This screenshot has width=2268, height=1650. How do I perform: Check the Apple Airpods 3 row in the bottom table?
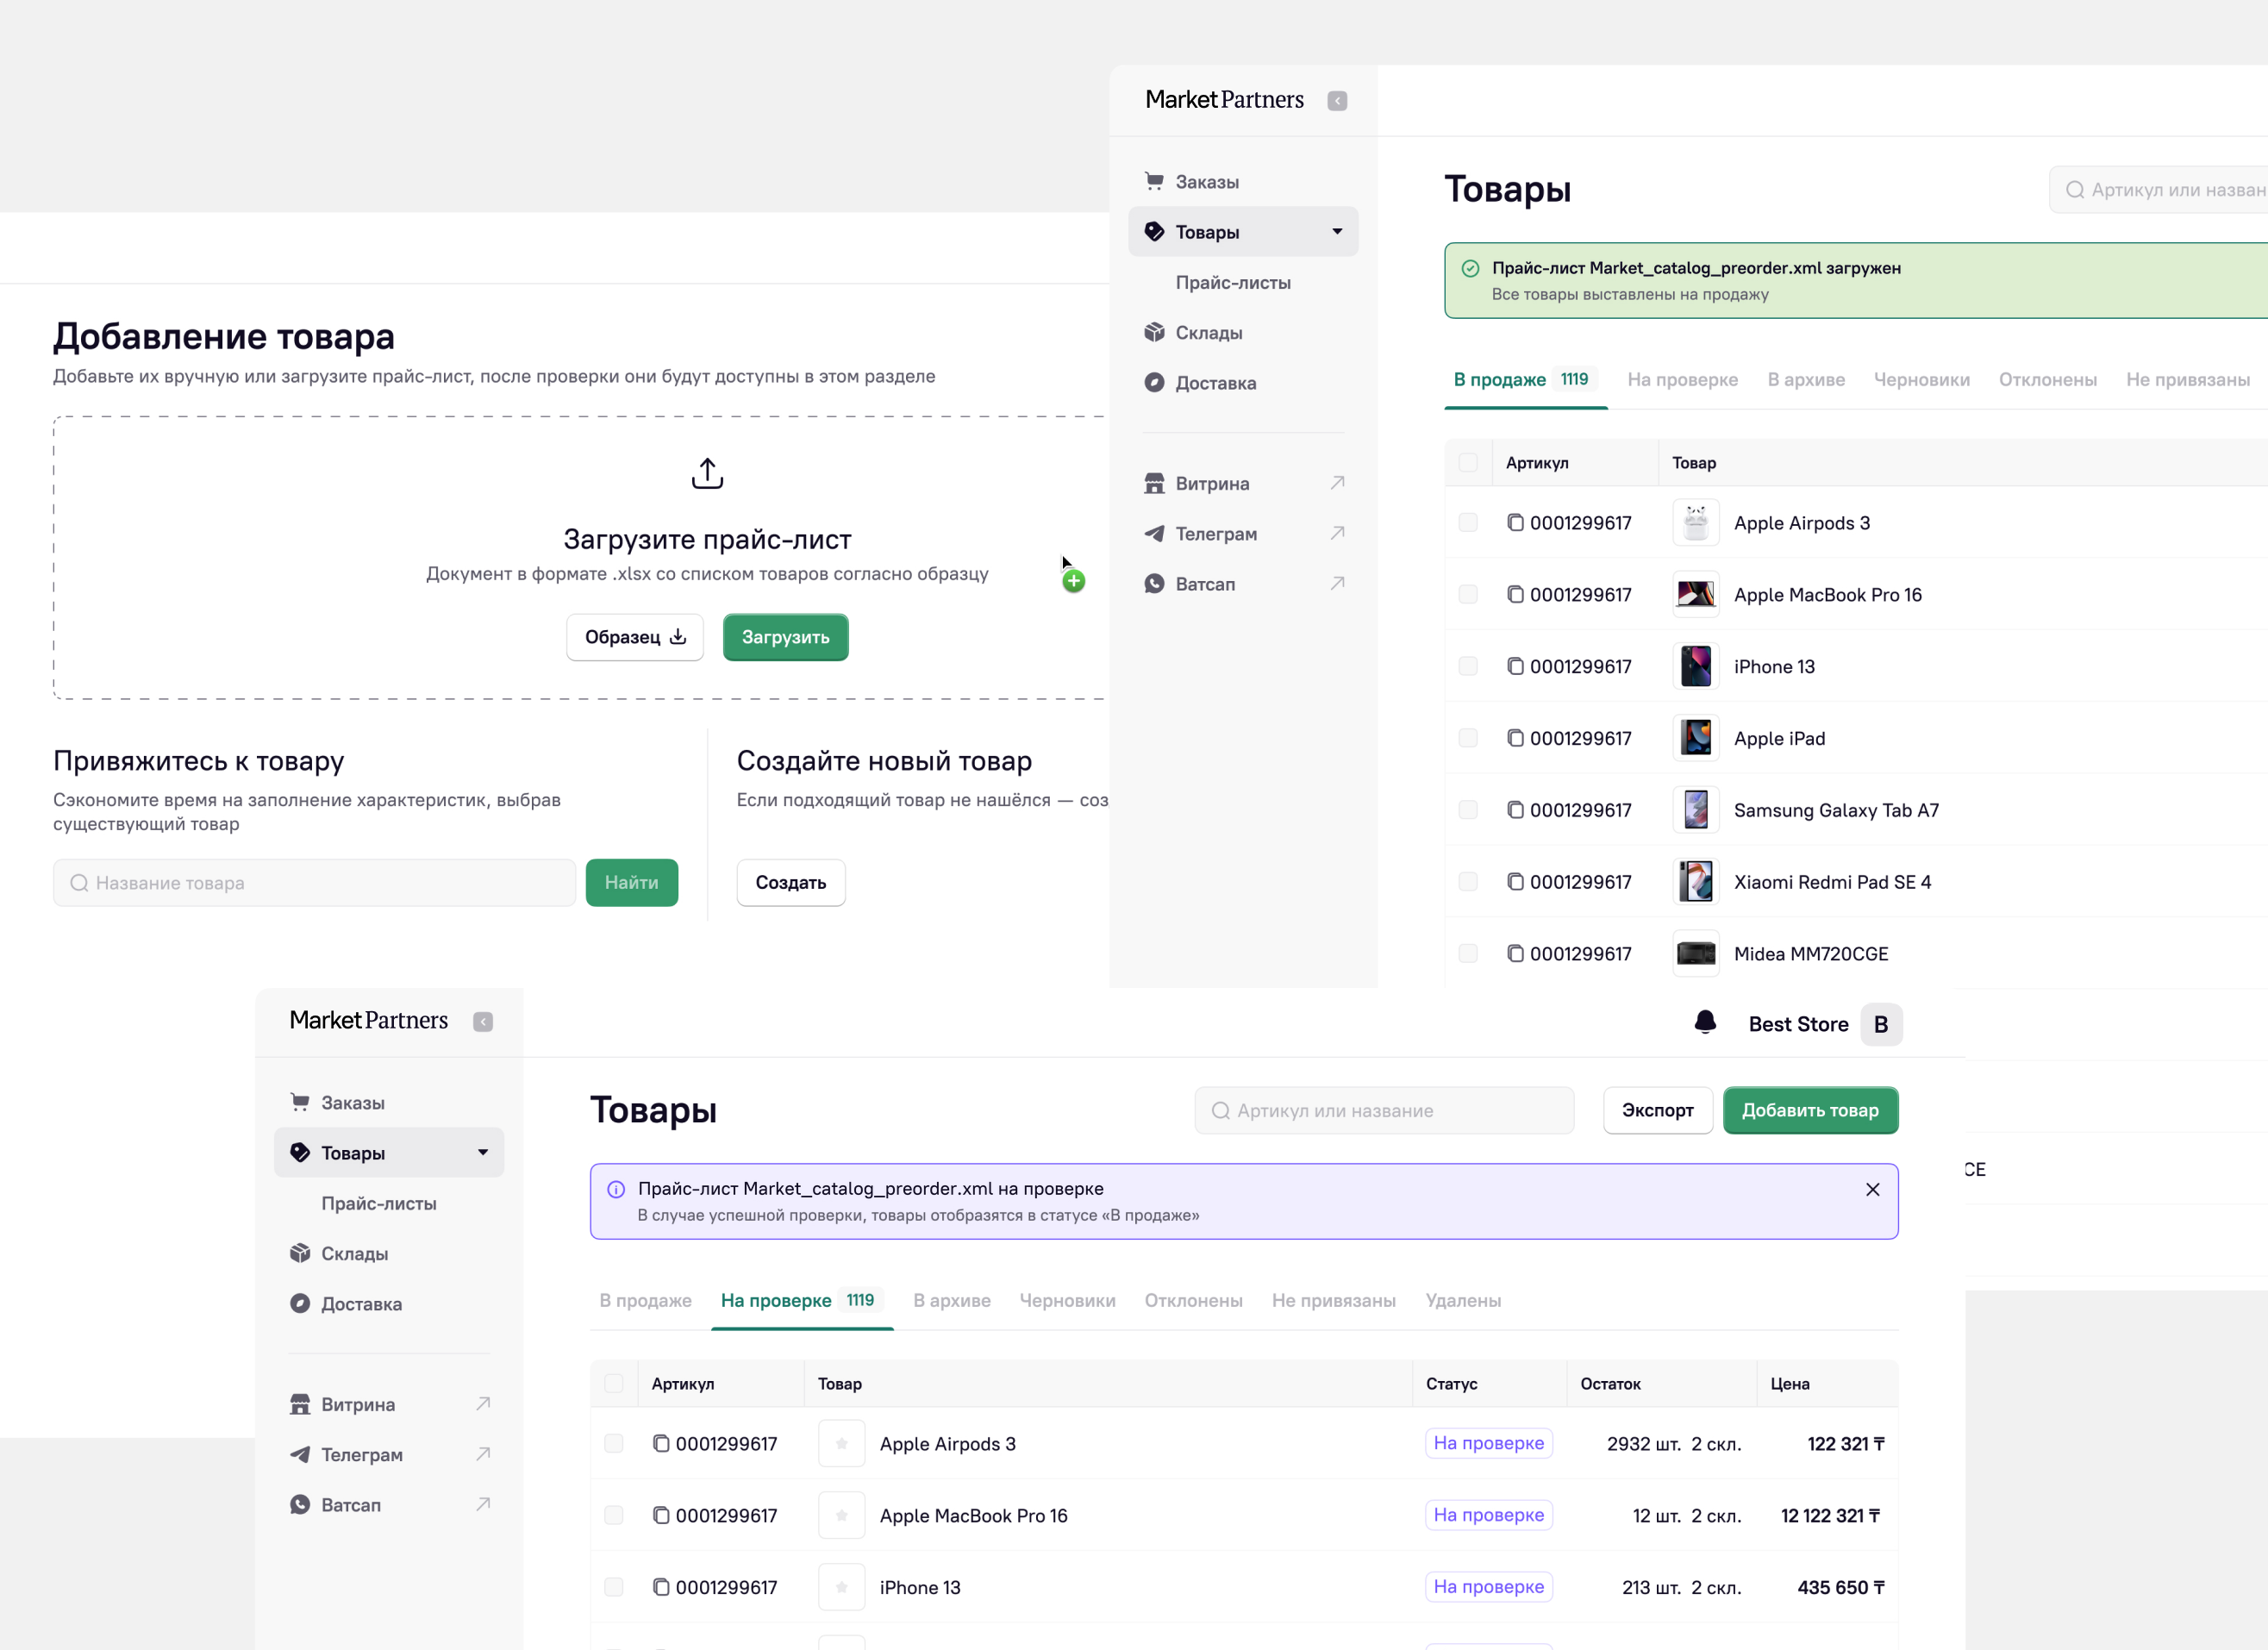(x=614, y=1443)
